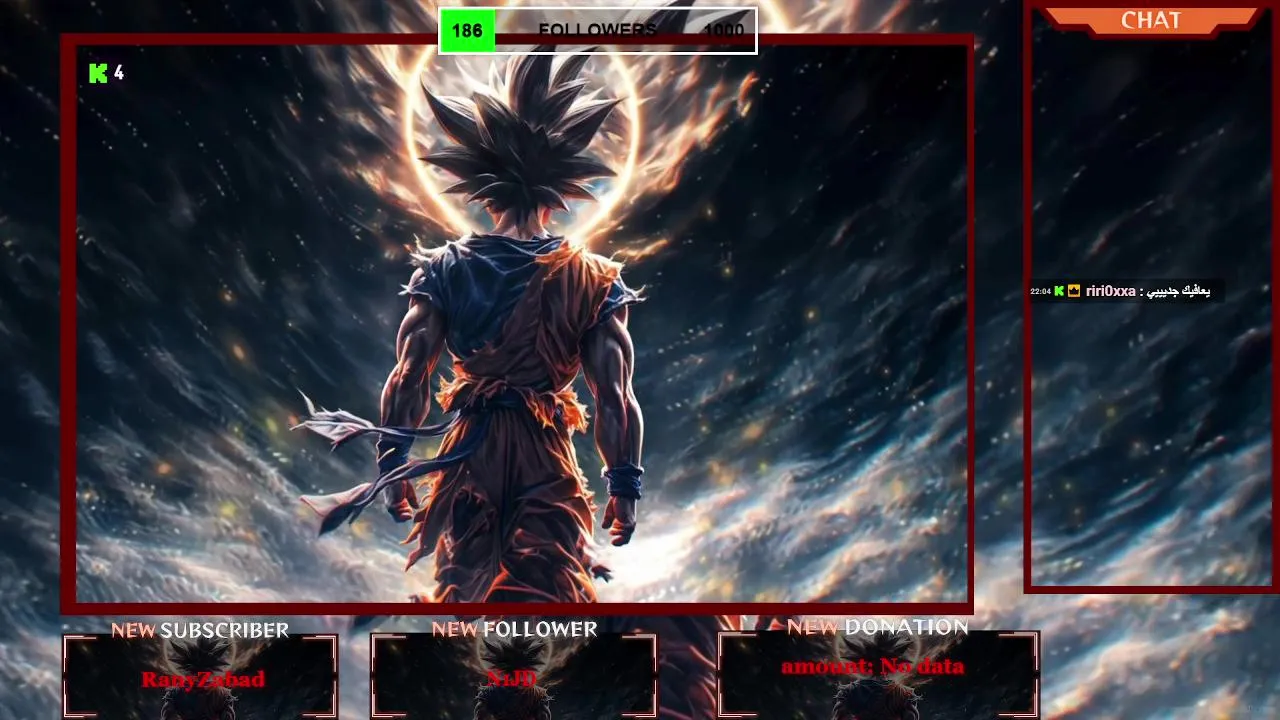Click the viewer count 4 beside the Kick logo
This screenshot has width=1280, height=720.
tap(119, 73)
